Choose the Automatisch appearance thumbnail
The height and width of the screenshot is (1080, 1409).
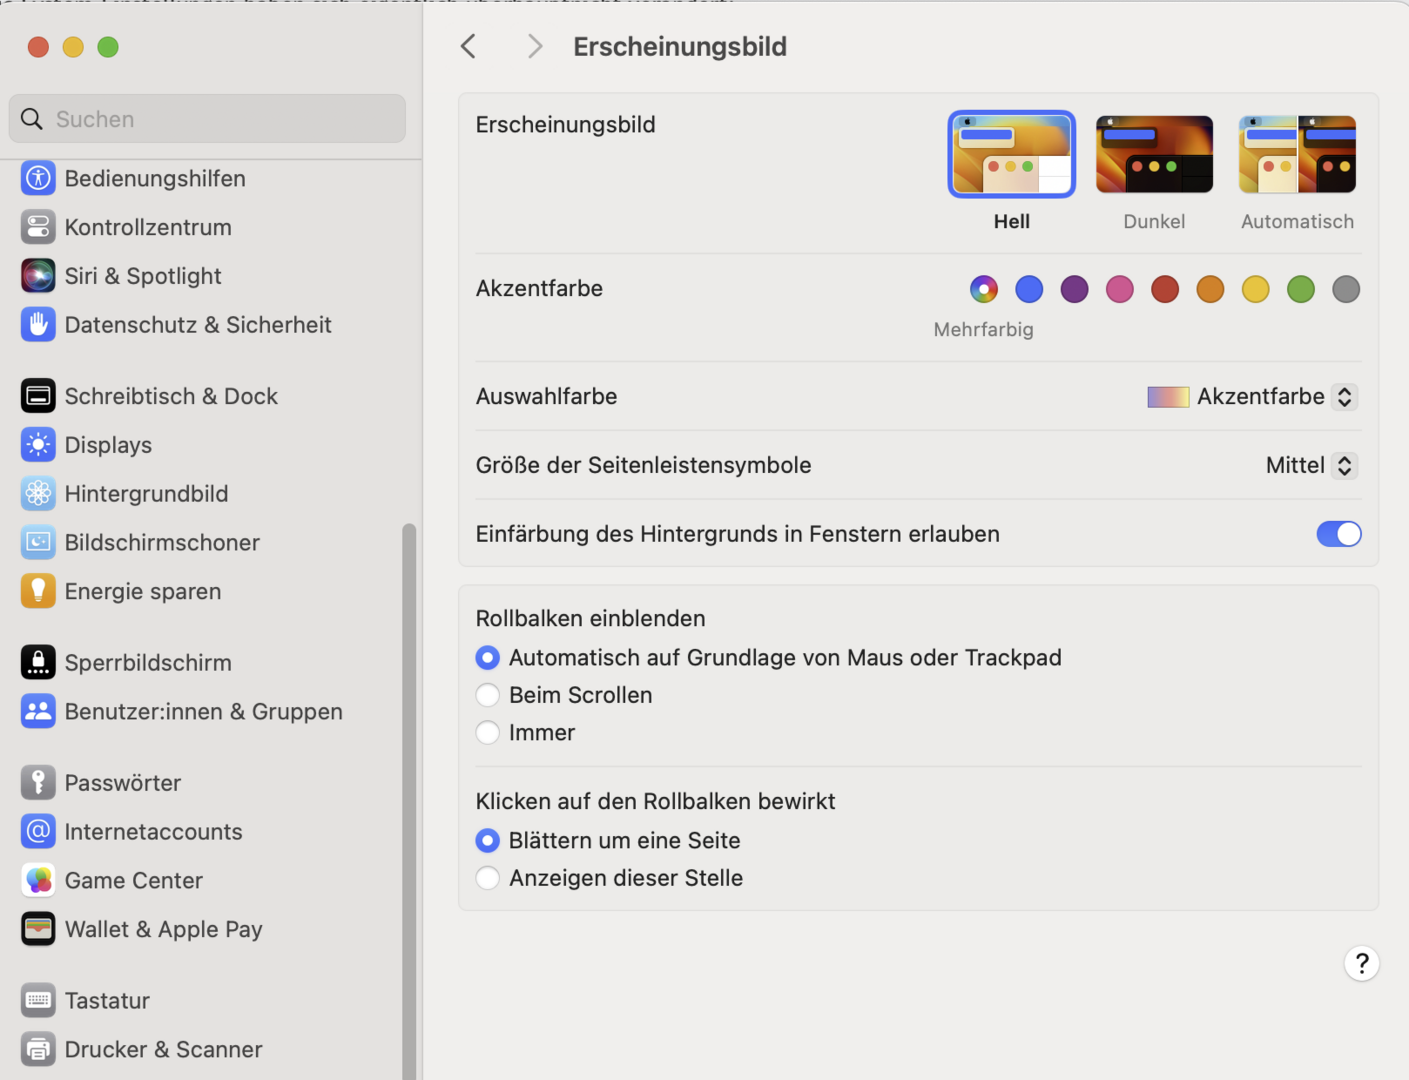click(x=1298, y=154)
